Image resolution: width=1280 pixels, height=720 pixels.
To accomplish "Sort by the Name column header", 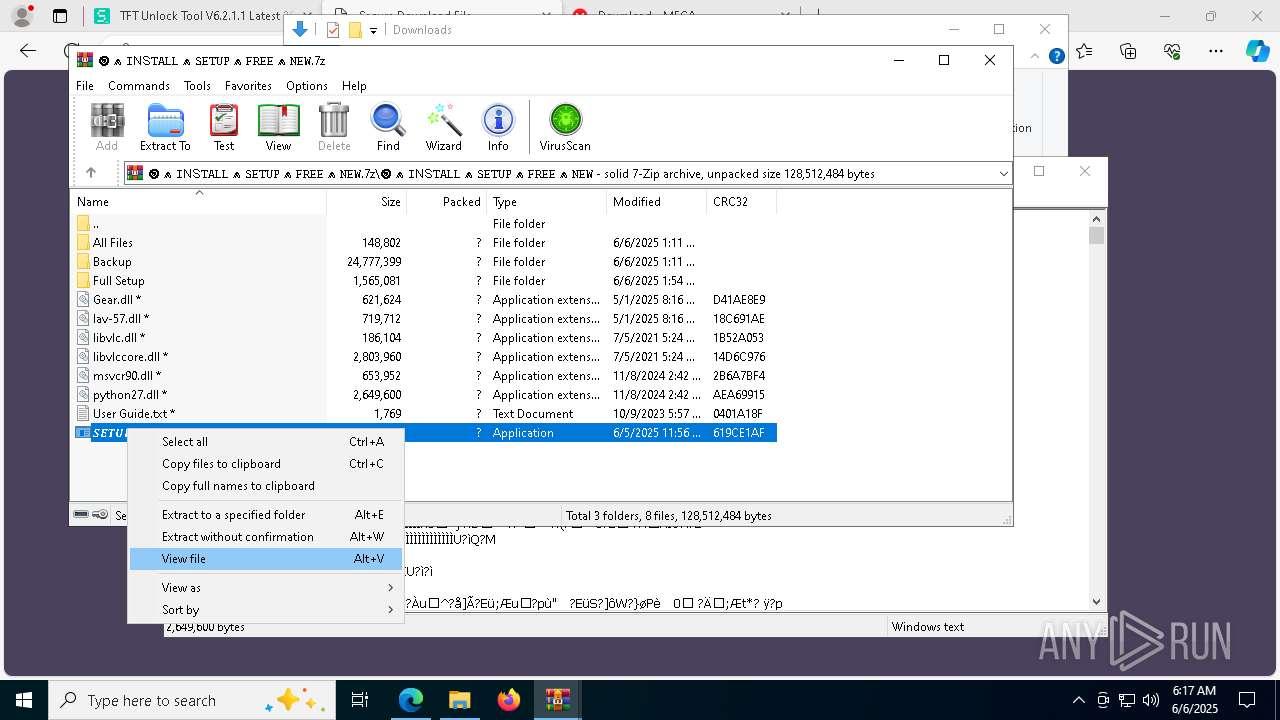I will click(199, 202).
